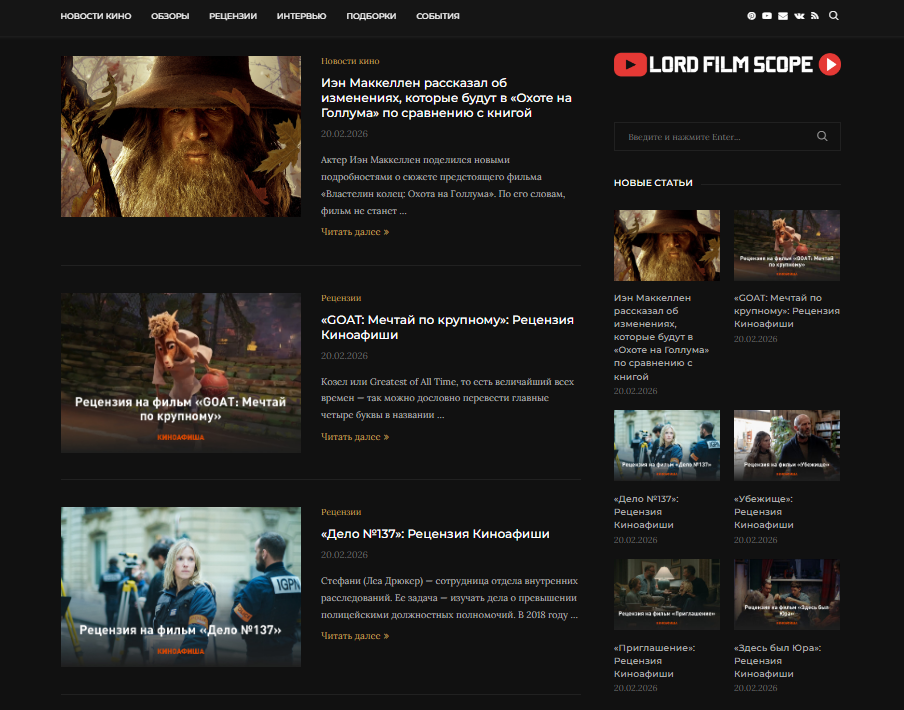The width and height of the screenshot is (904, 710).
Task: Open the YouTube icon in header
Action: 767,16
